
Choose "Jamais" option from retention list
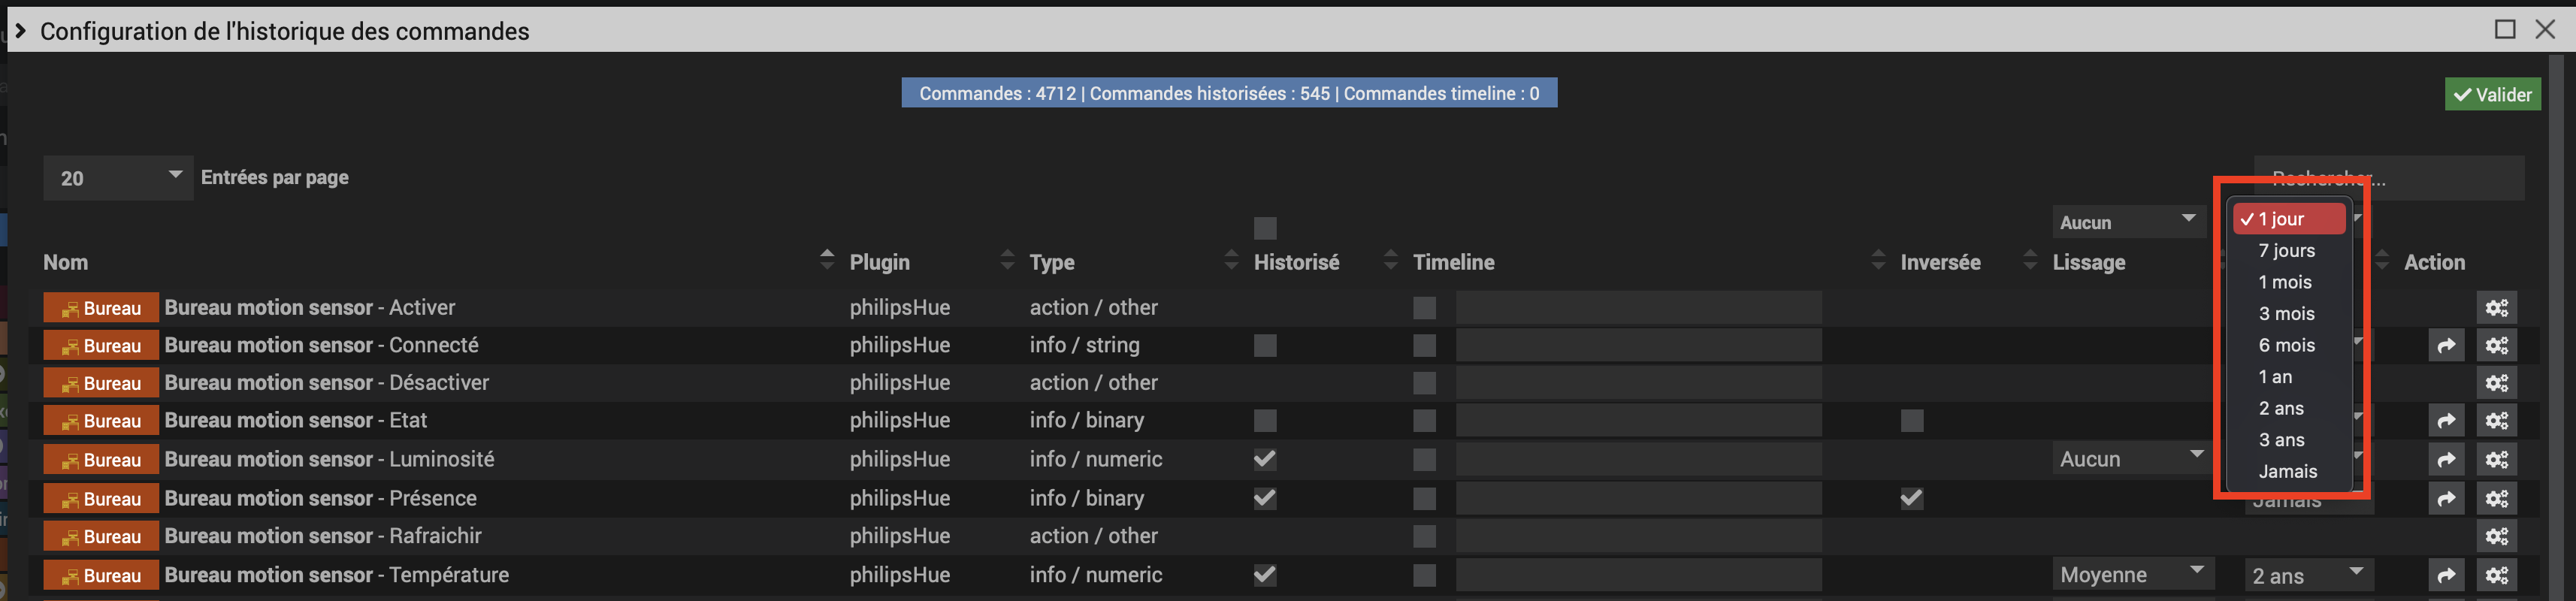click(2287, 471)
